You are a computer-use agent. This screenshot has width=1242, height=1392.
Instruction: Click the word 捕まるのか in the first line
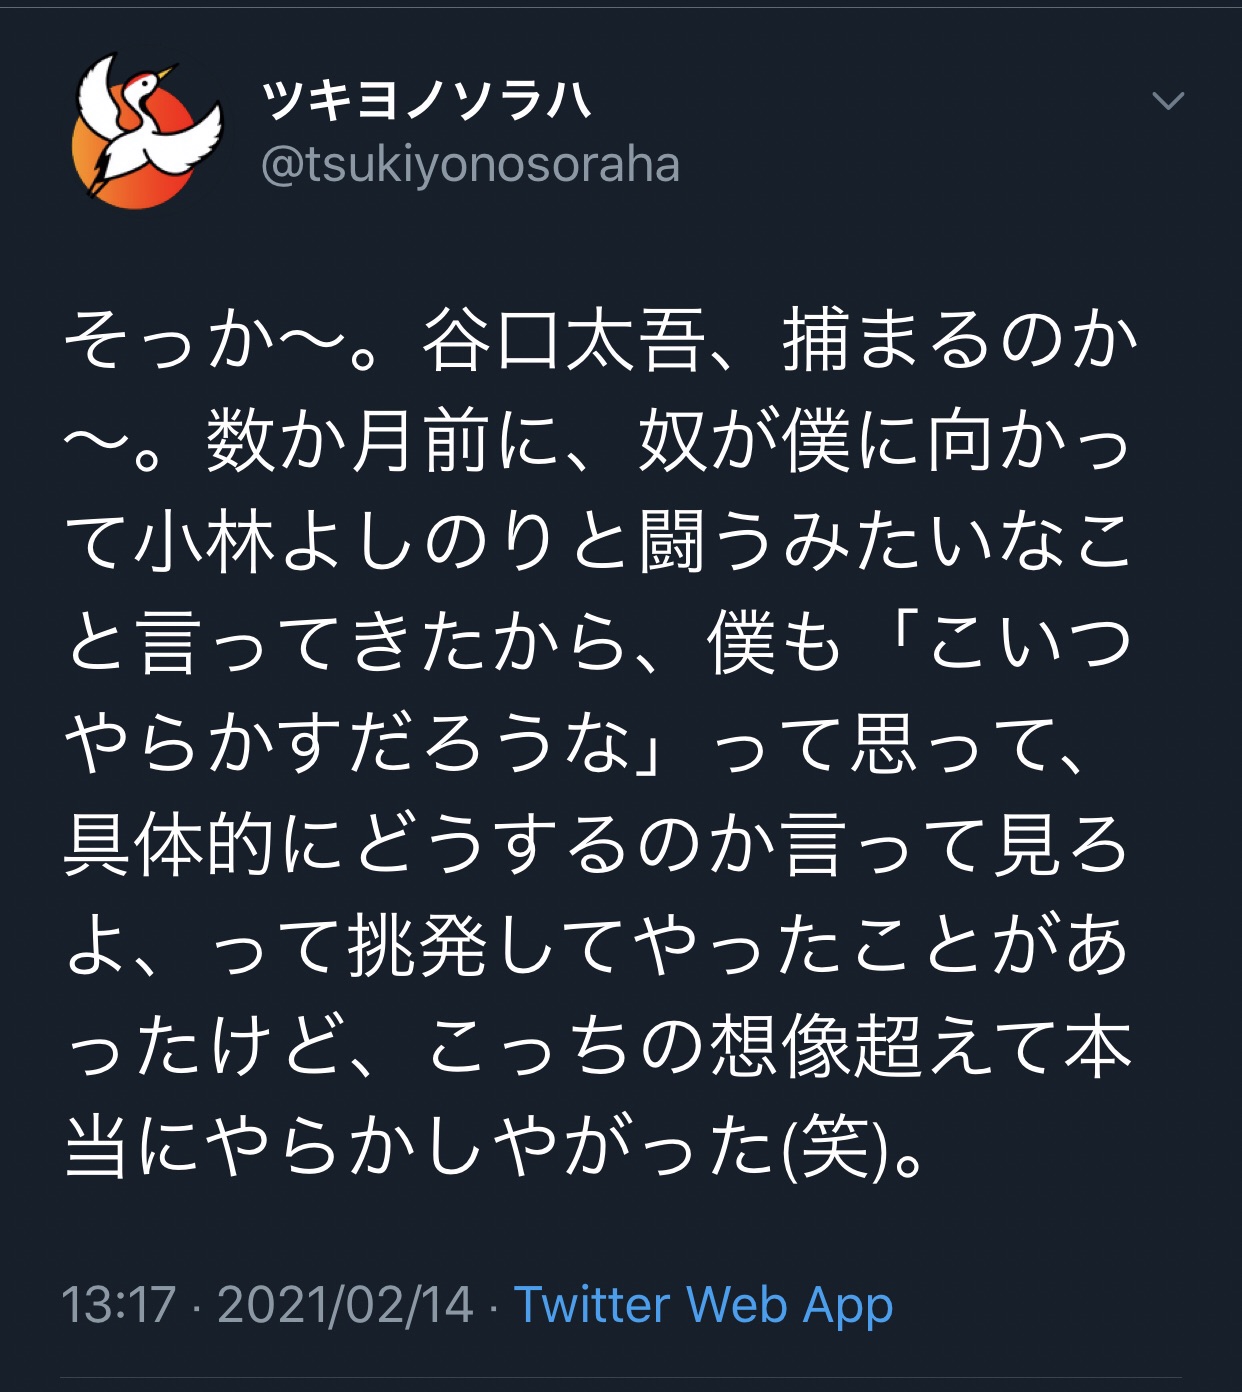(960, 342)
